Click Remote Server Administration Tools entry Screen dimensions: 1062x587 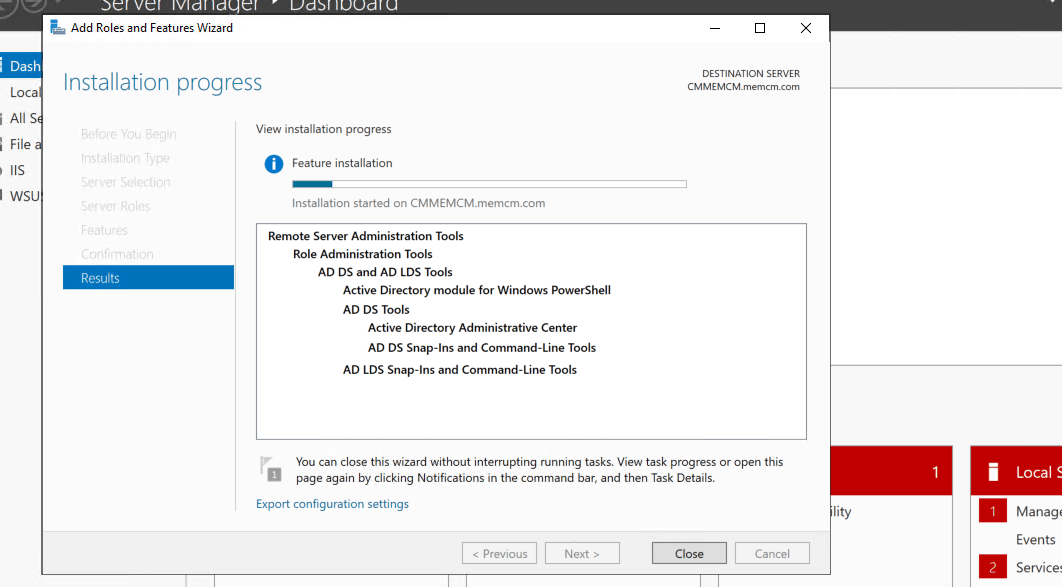click(x=366, y=236)
